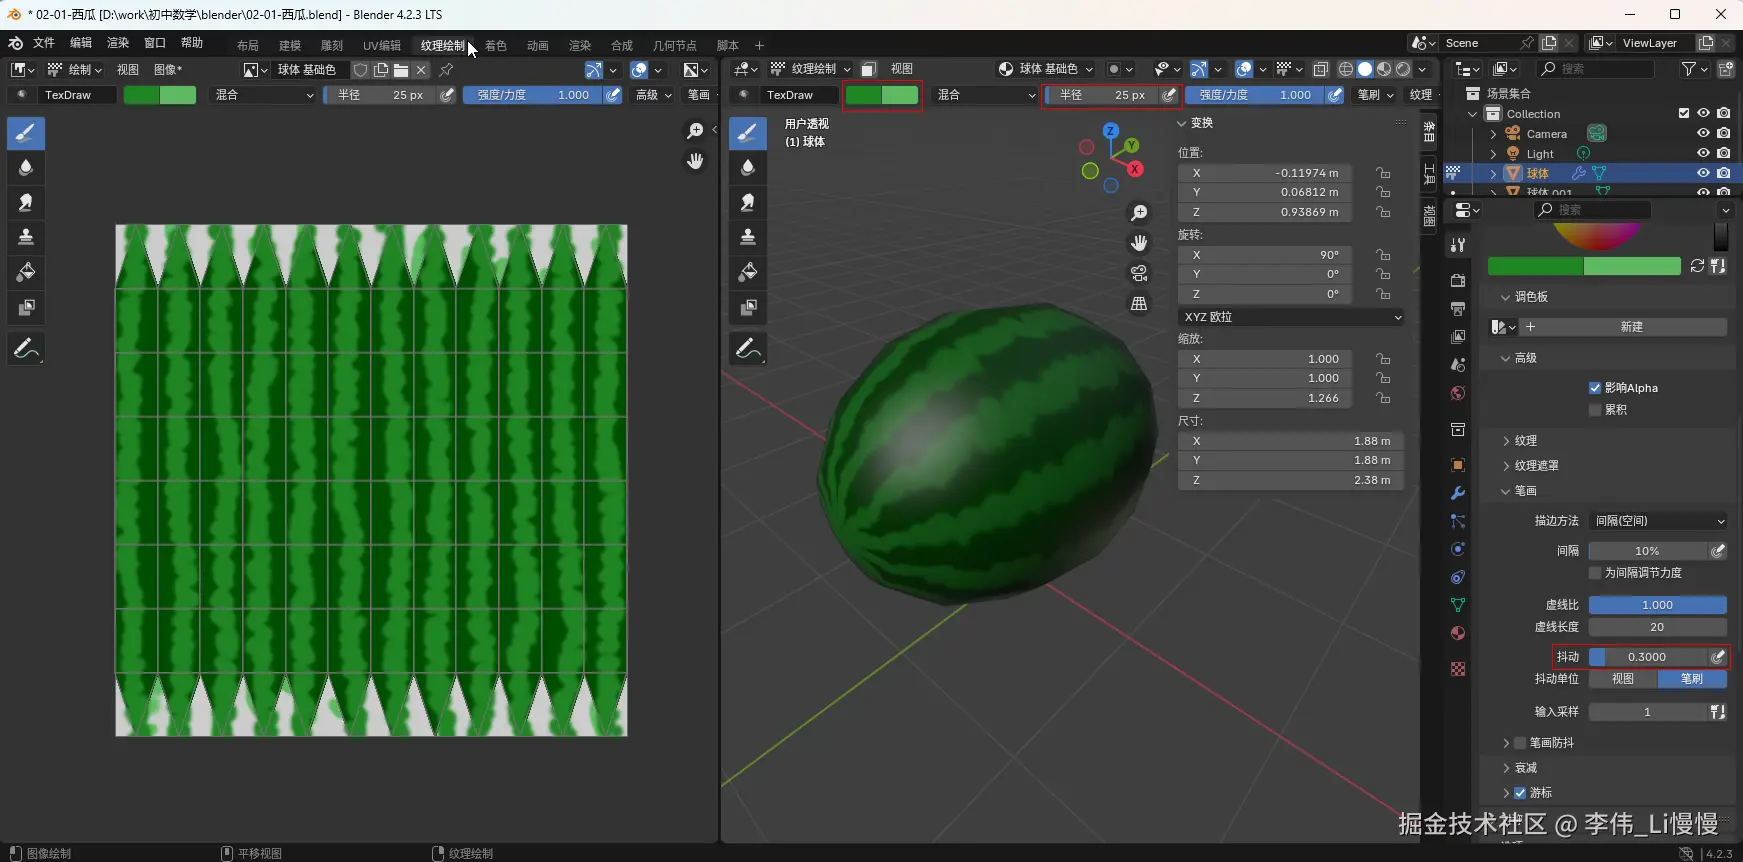Set jitter unit to 视图
Viewport: 1743px width, 862px height.
pos(1622,679)
